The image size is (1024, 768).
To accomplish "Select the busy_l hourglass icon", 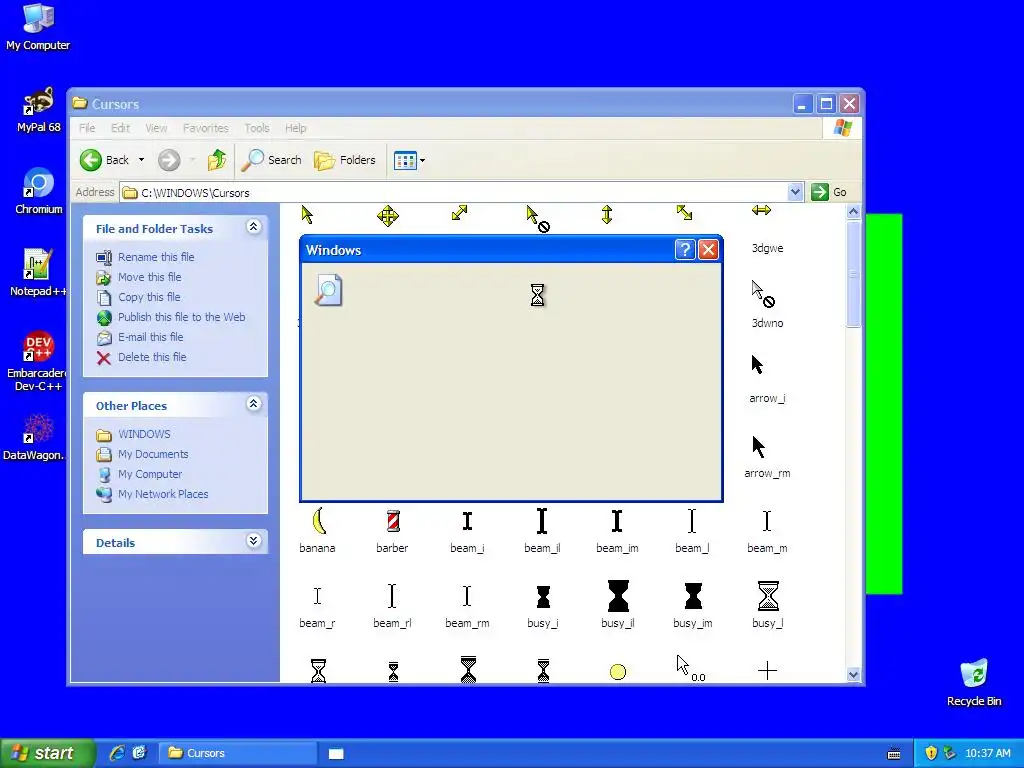I will click(768, 596).
